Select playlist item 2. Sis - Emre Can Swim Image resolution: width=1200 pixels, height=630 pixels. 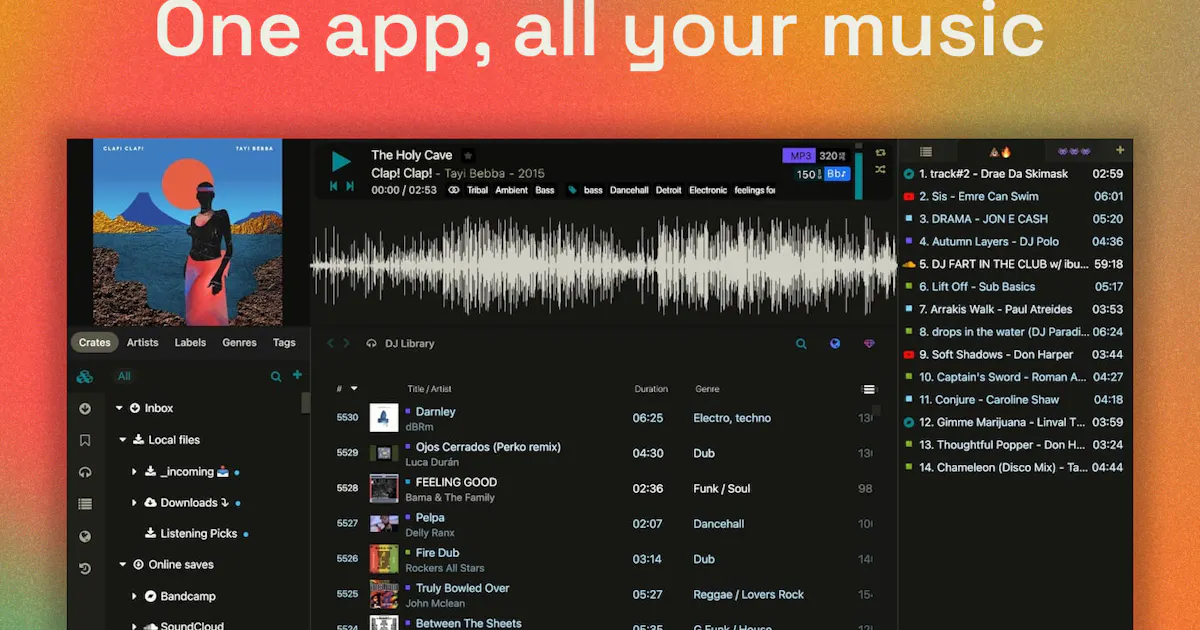point(1014,196)
